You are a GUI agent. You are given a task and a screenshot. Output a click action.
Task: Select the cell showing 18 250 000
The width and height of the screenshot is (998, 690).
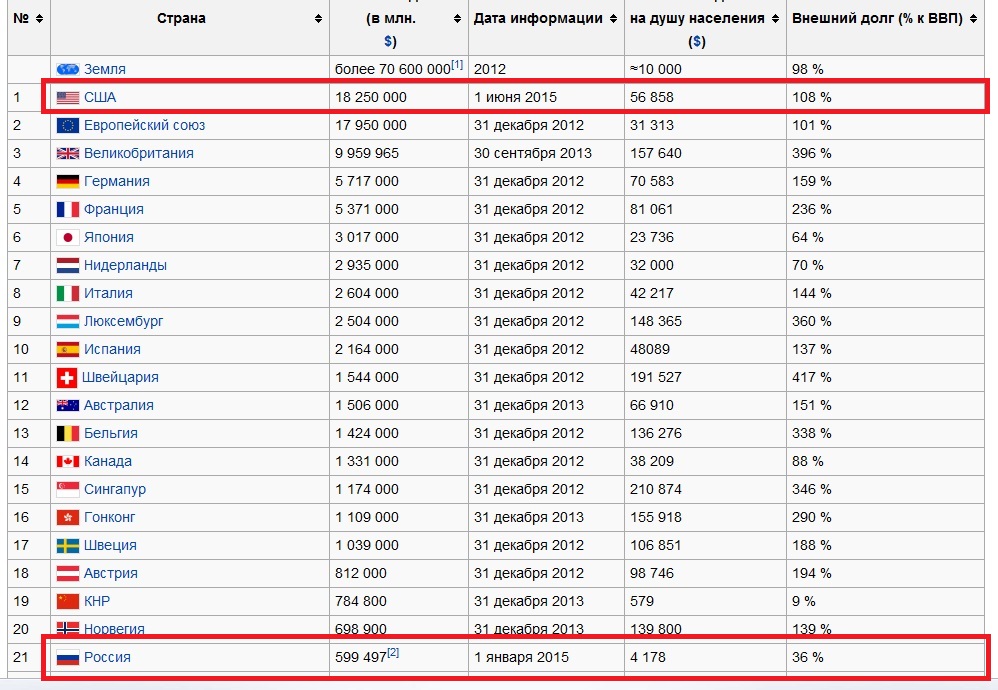(x=371, y=97)
